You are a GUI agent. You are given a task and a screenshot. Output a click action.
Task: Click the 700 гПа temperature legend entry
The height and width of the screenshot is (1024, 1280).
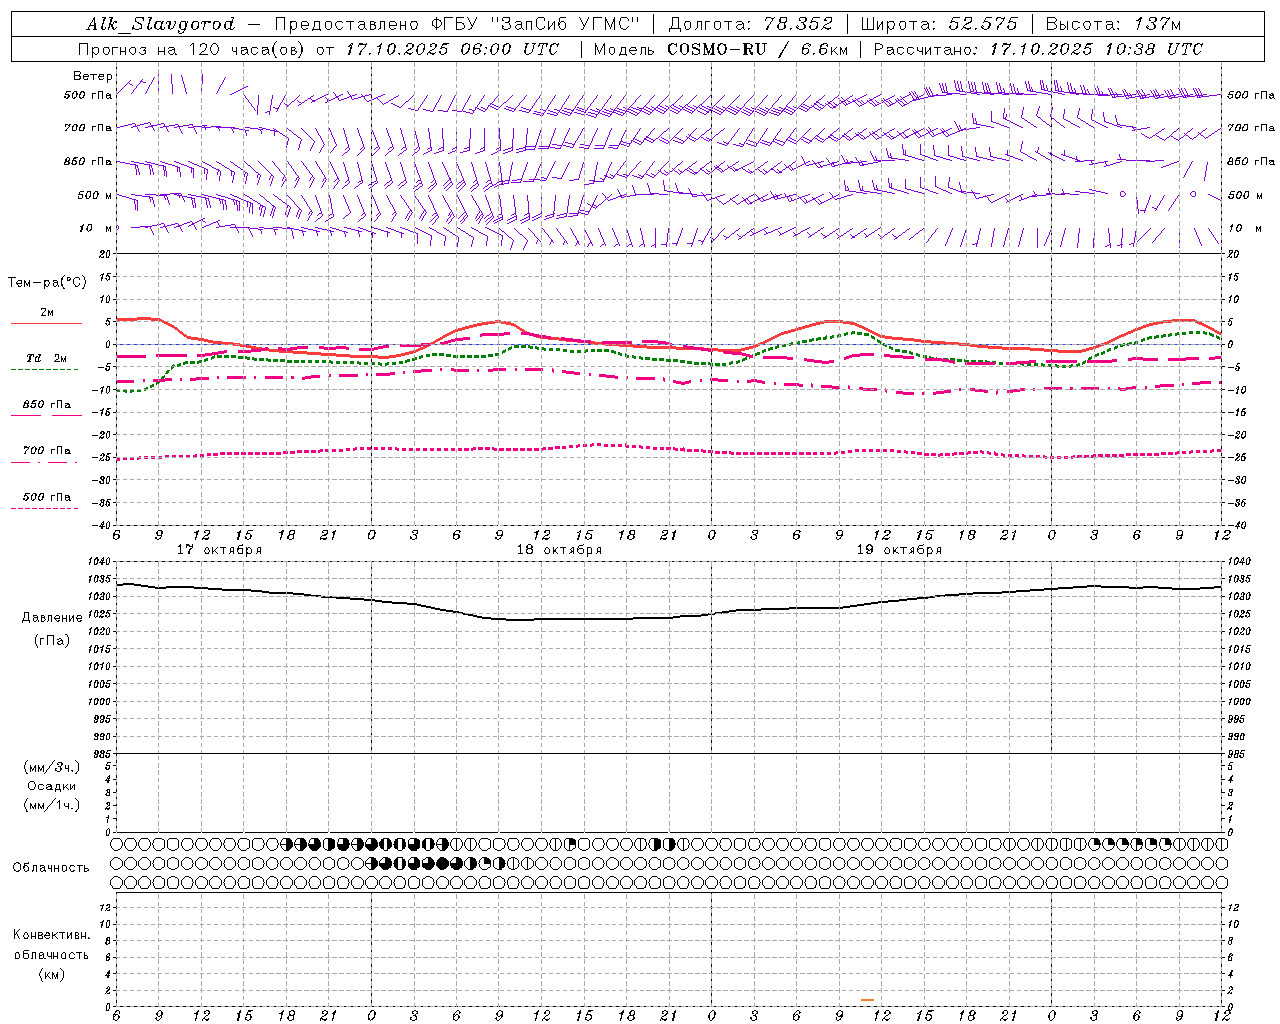(x=46, y=451)
